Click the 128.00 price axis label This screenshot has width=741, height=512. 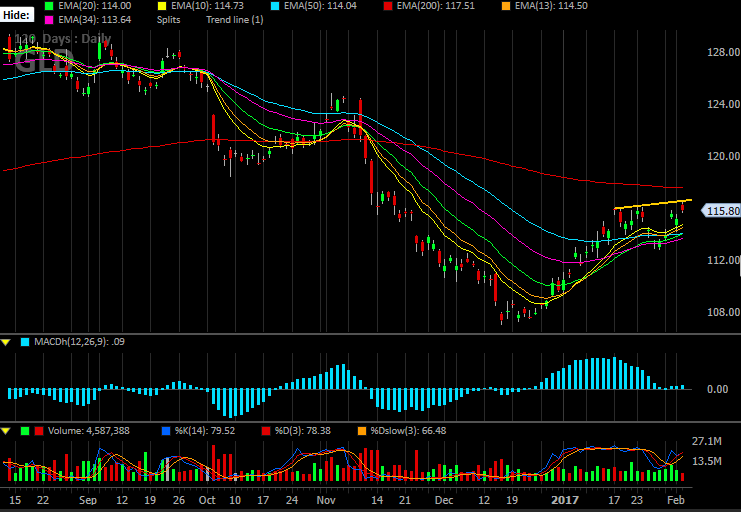click(x=723, y=52)
